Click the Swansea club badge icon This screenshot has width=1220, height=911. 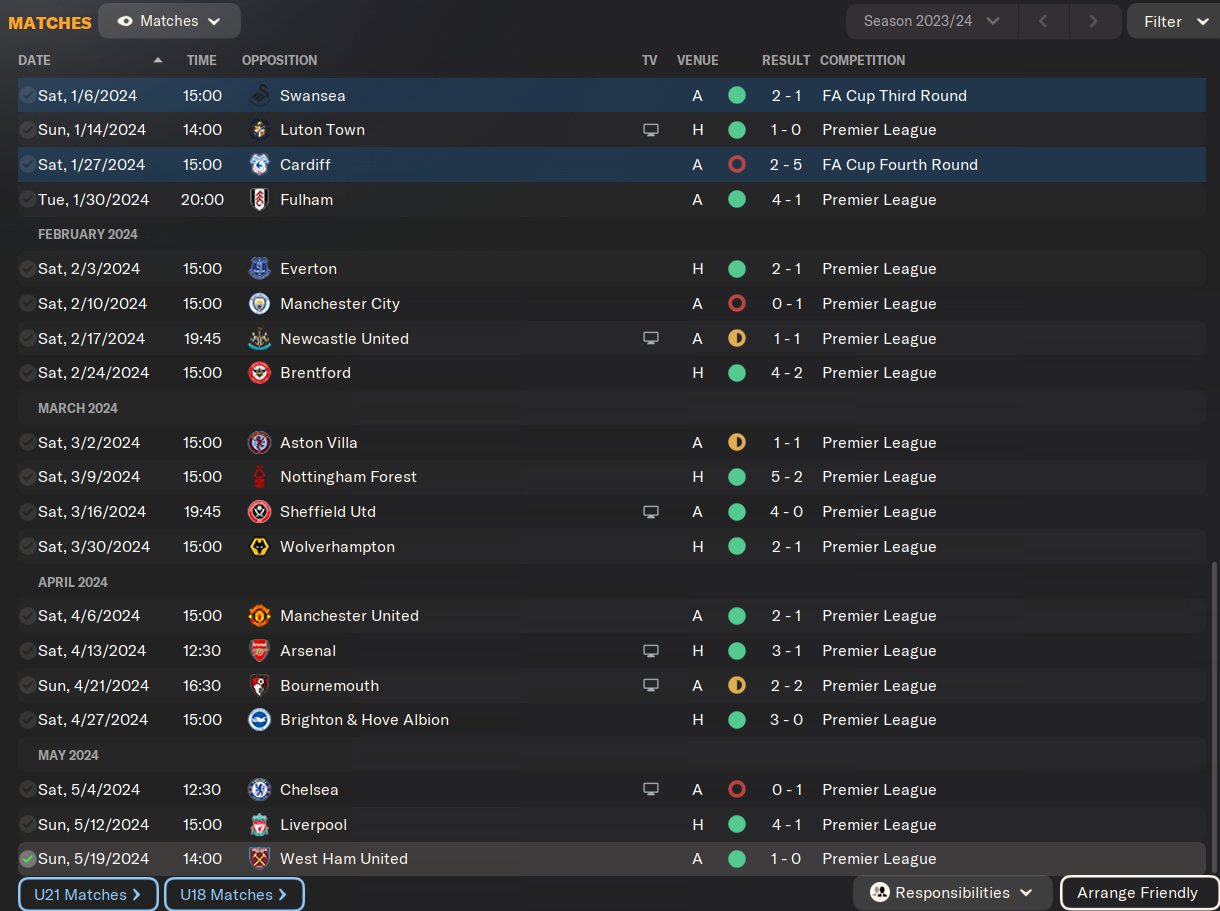pos(259,96)
